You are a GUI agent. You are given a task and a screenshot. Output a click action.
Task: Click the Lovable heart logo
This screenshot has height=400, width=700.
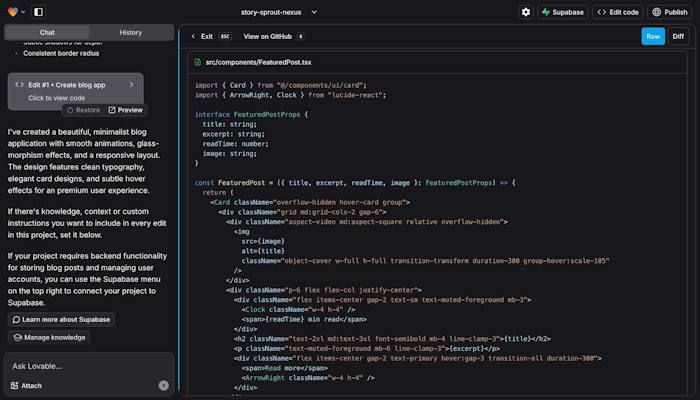point(13,12)
